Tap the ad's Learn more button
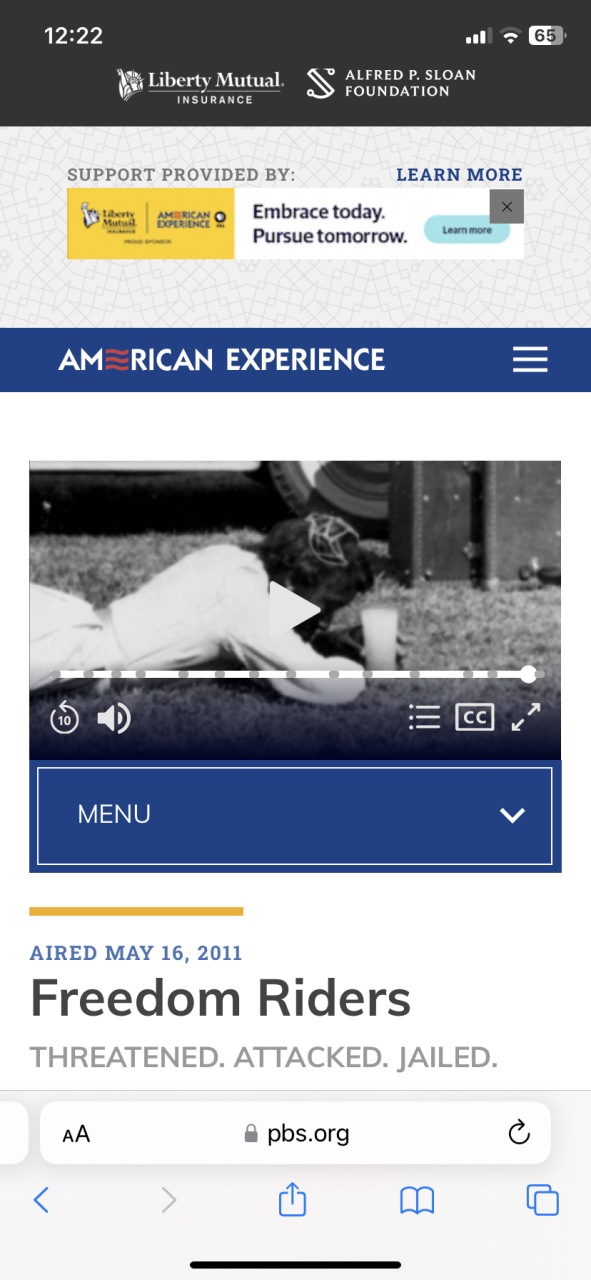The image size is (591, 1280). 467,230
